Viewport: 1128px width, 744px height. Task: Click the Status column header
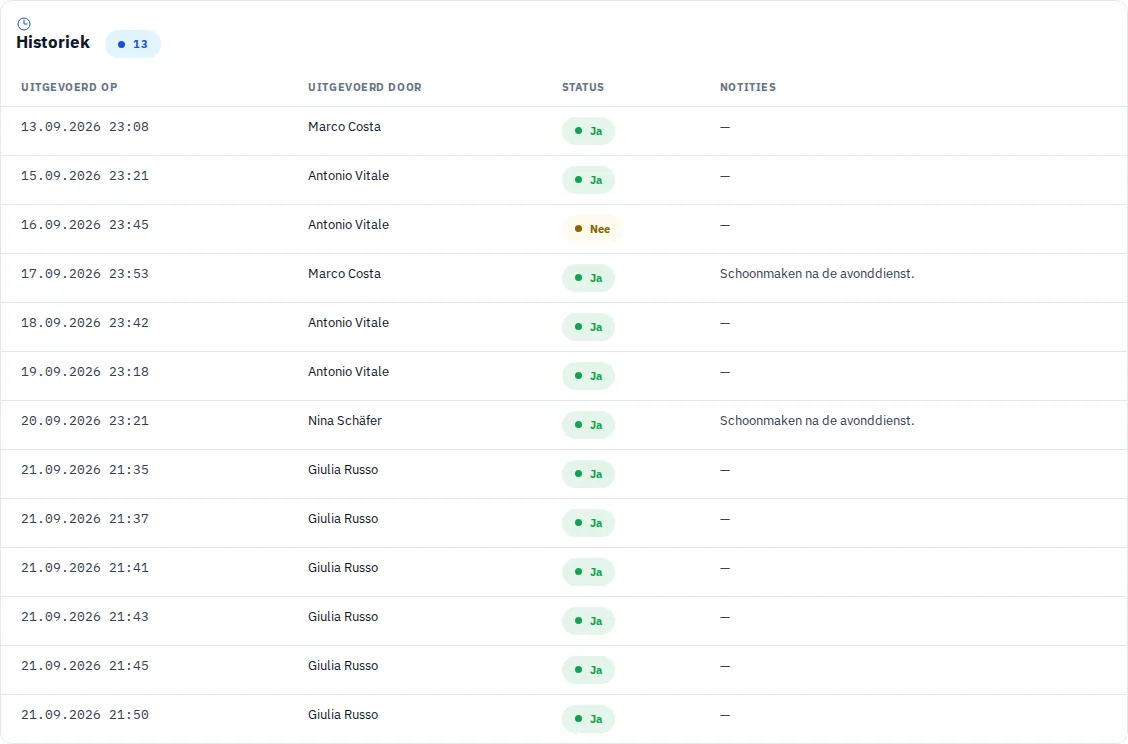tap(583, 87)
